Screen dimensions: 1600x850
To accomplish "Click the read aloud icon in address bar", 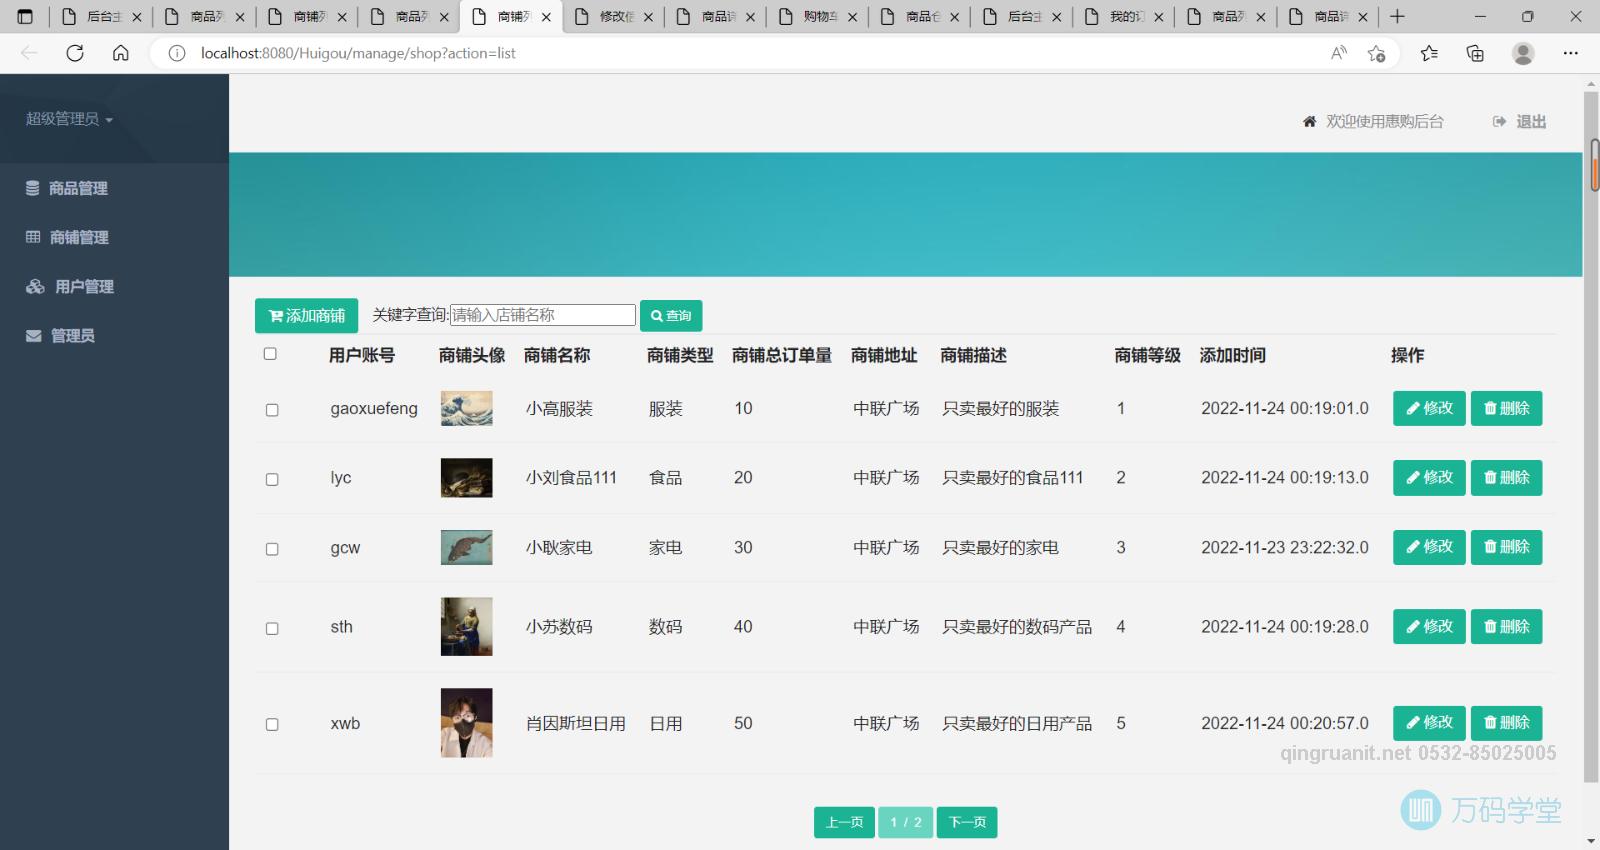I will 1339,53.
